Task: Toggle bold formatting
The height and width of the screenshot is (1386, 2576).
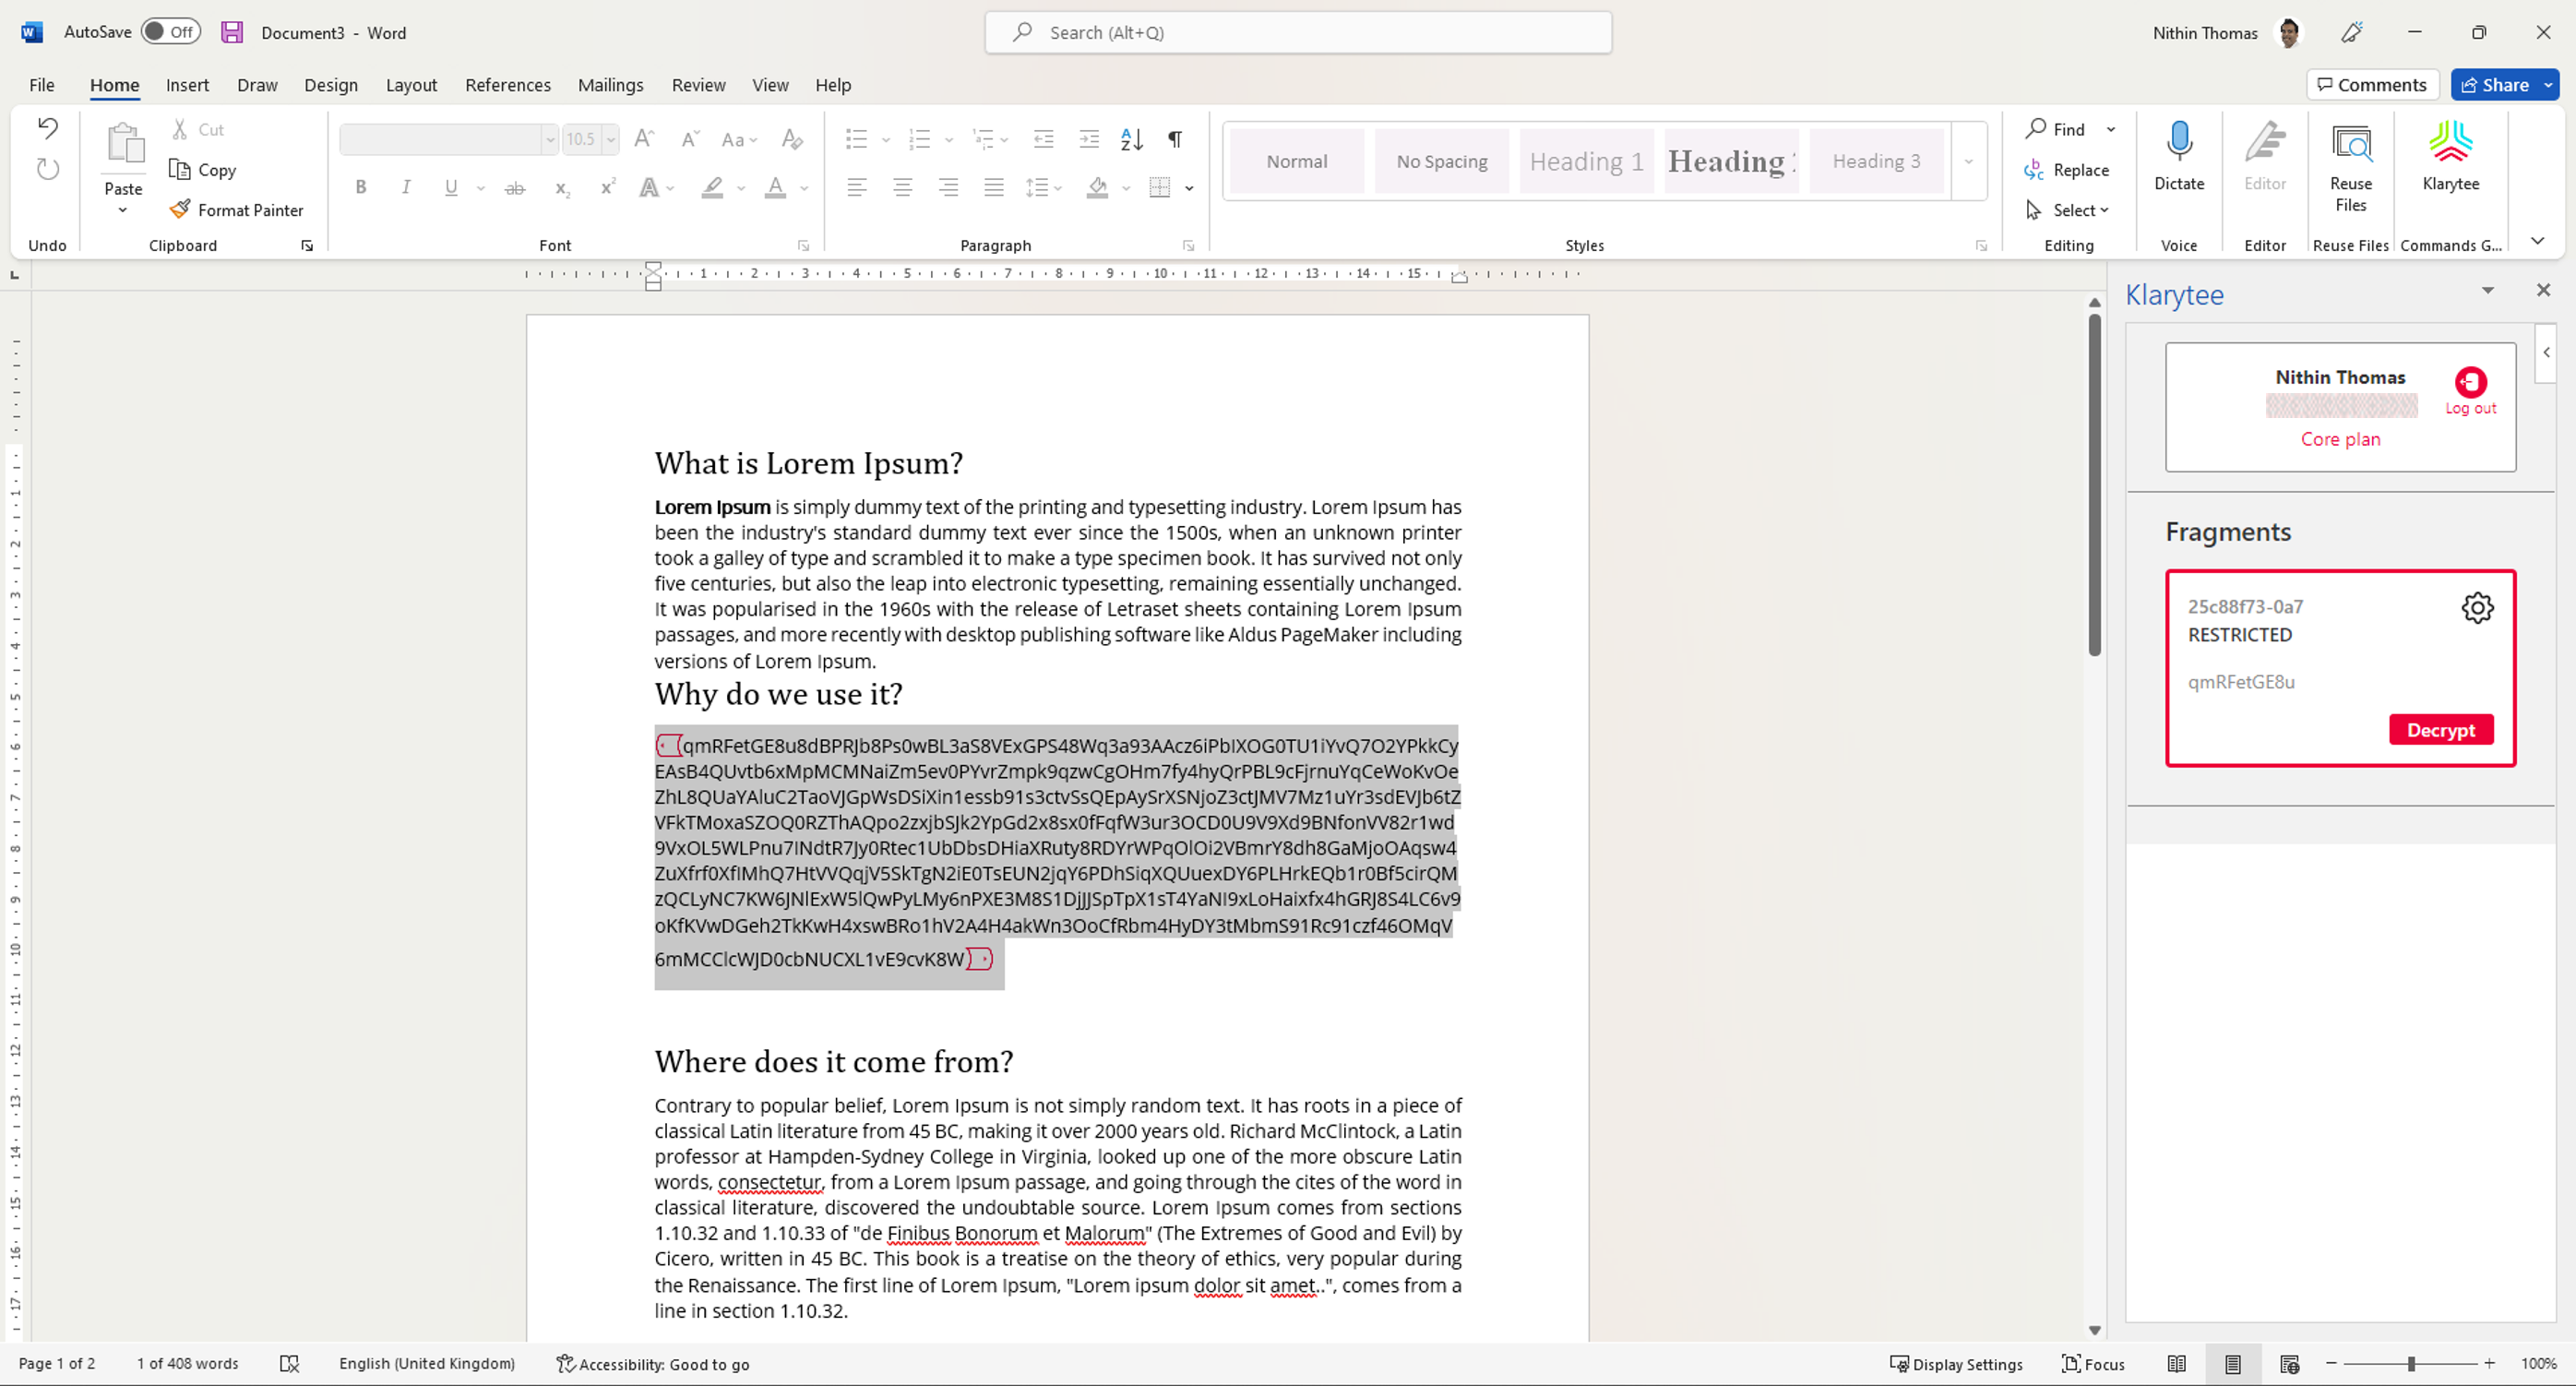Action: click(x=361, y=187)
